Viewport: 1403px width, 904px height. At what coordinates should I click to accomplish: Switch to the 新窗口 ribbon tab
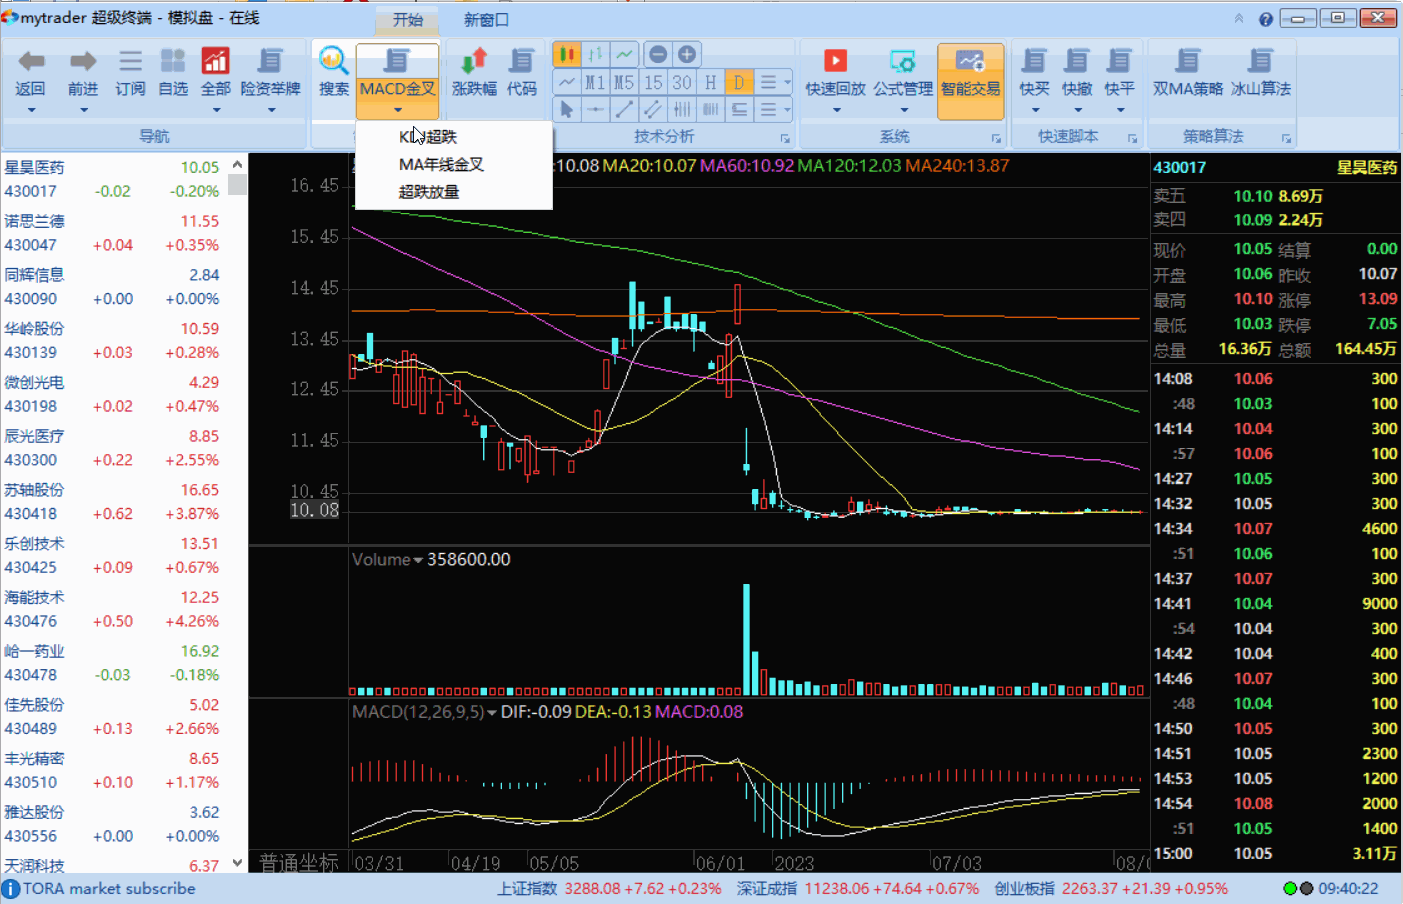coord(486,19)
